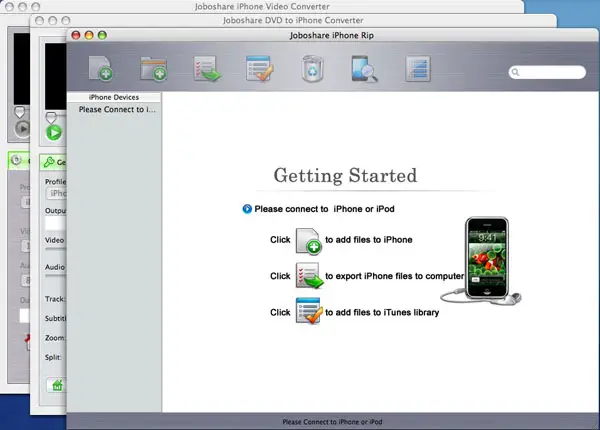Minimize the Joboshare iPhone Rip window

tap(89, 35)
